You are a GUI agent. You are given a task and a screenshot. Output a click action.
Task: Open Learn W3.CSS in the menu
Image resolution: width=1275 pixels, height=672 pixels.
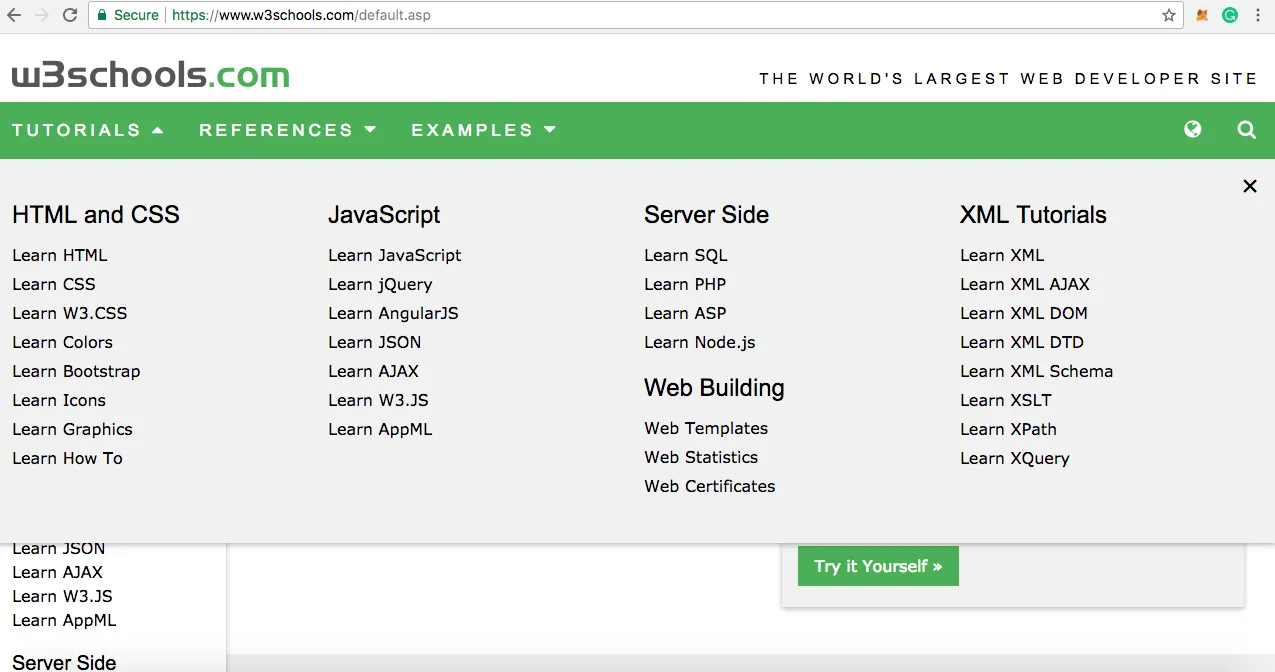coord(69,313)
